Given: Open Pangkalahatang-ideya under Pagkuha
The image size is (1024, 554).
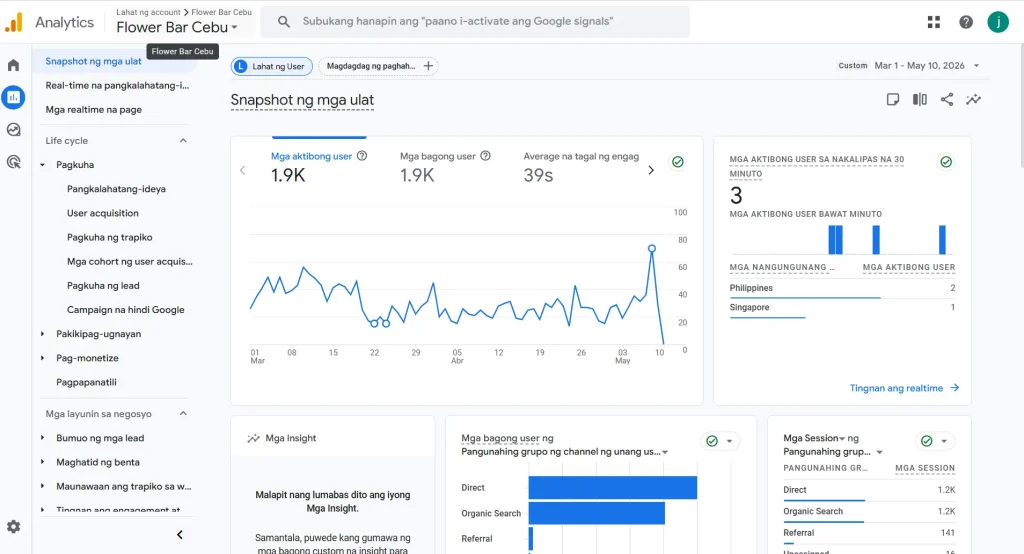Looking at the screenshot, I should [x=116, y=189].
